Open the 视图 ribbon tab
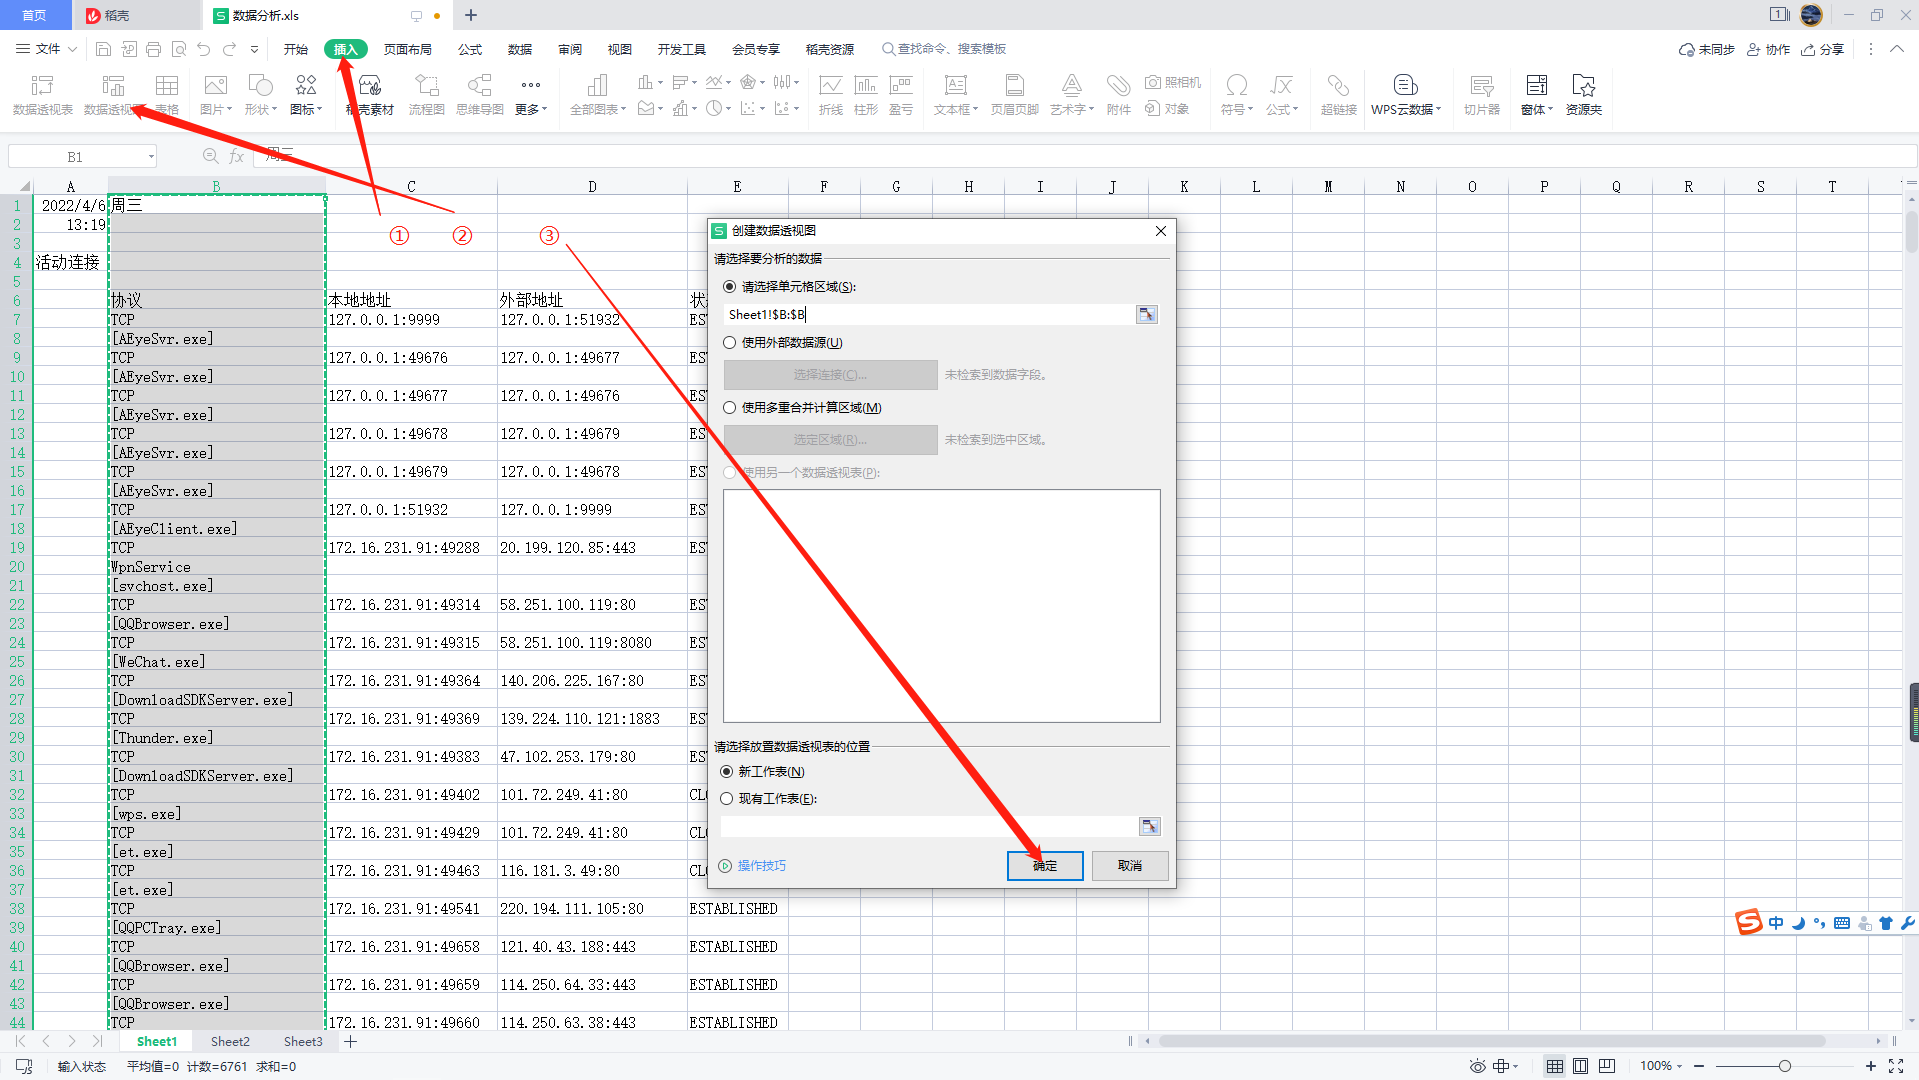 [619, 49]
